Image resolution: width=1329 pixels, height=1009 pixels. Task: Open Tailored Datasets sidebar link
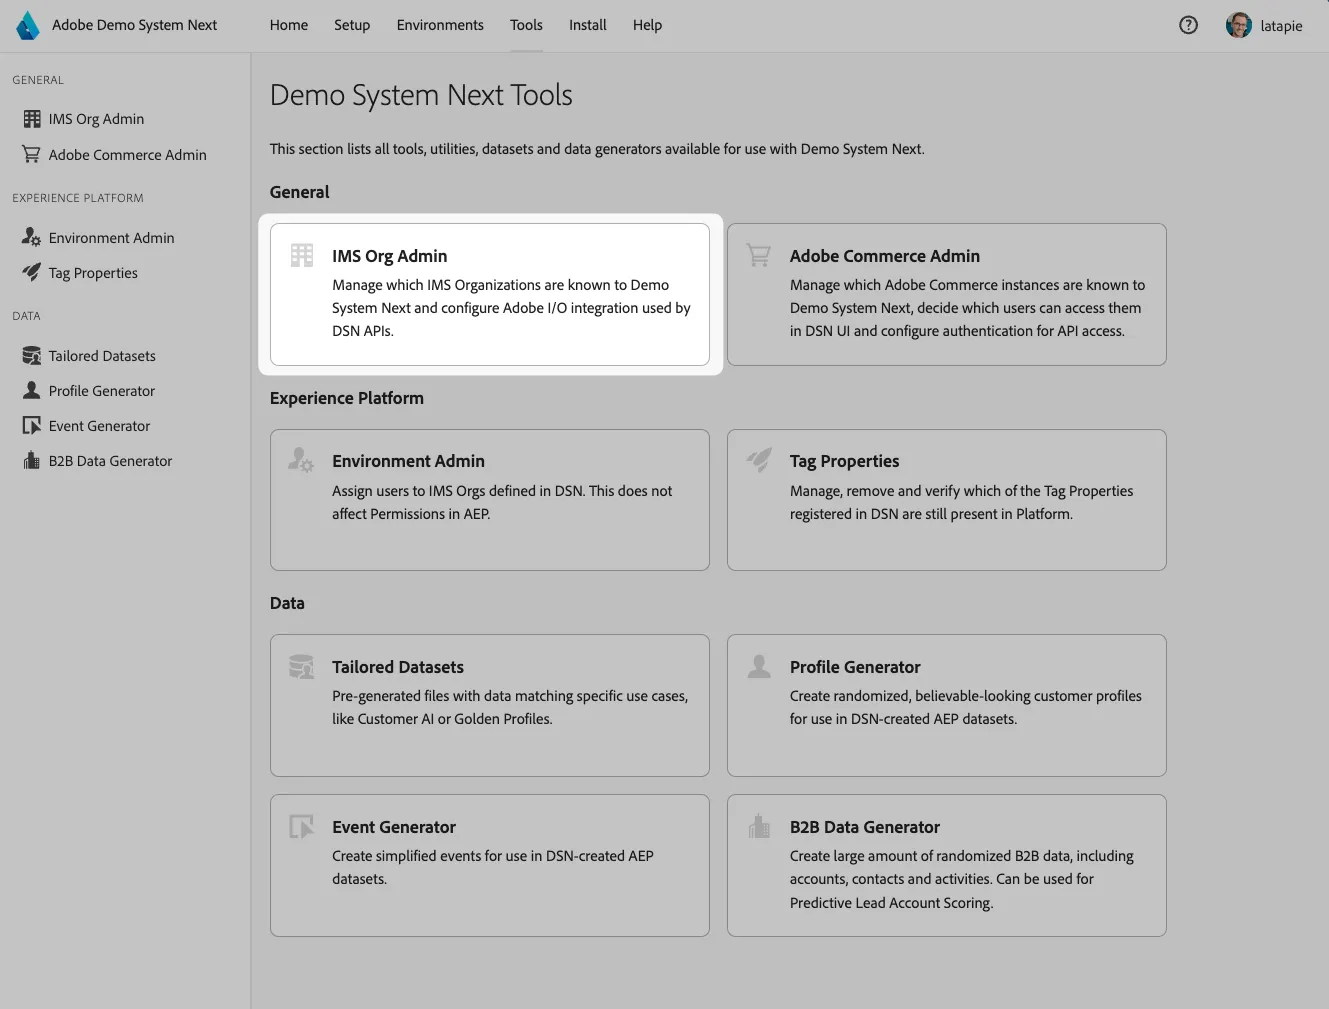(102, 356)
